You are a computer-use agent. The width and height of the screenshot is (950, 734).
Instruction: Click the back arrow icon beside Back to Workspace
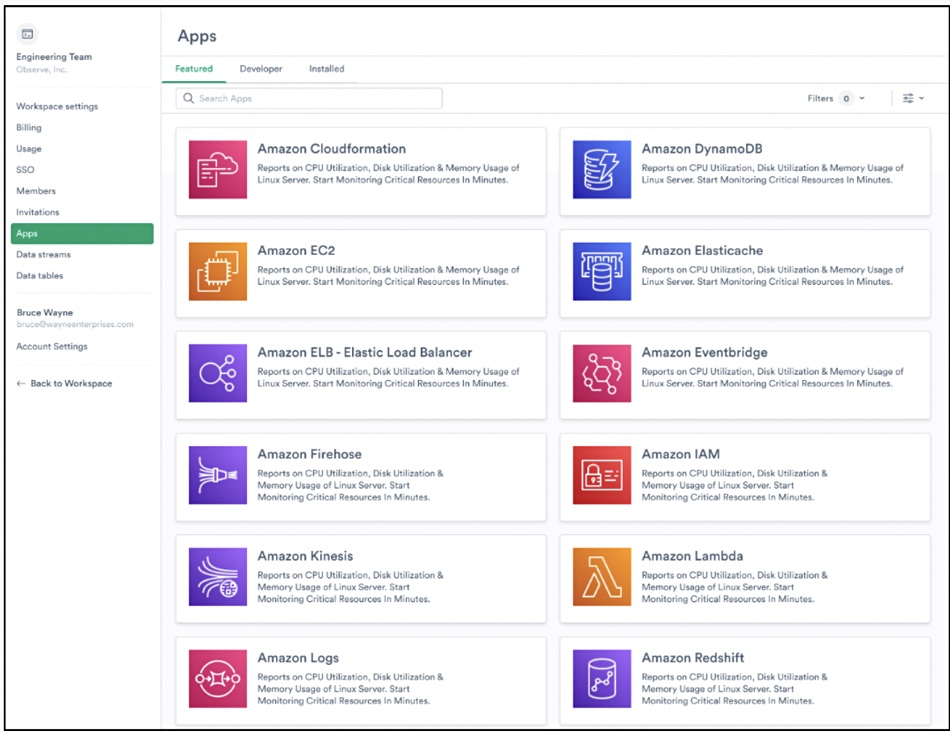[x=21, y=384]
